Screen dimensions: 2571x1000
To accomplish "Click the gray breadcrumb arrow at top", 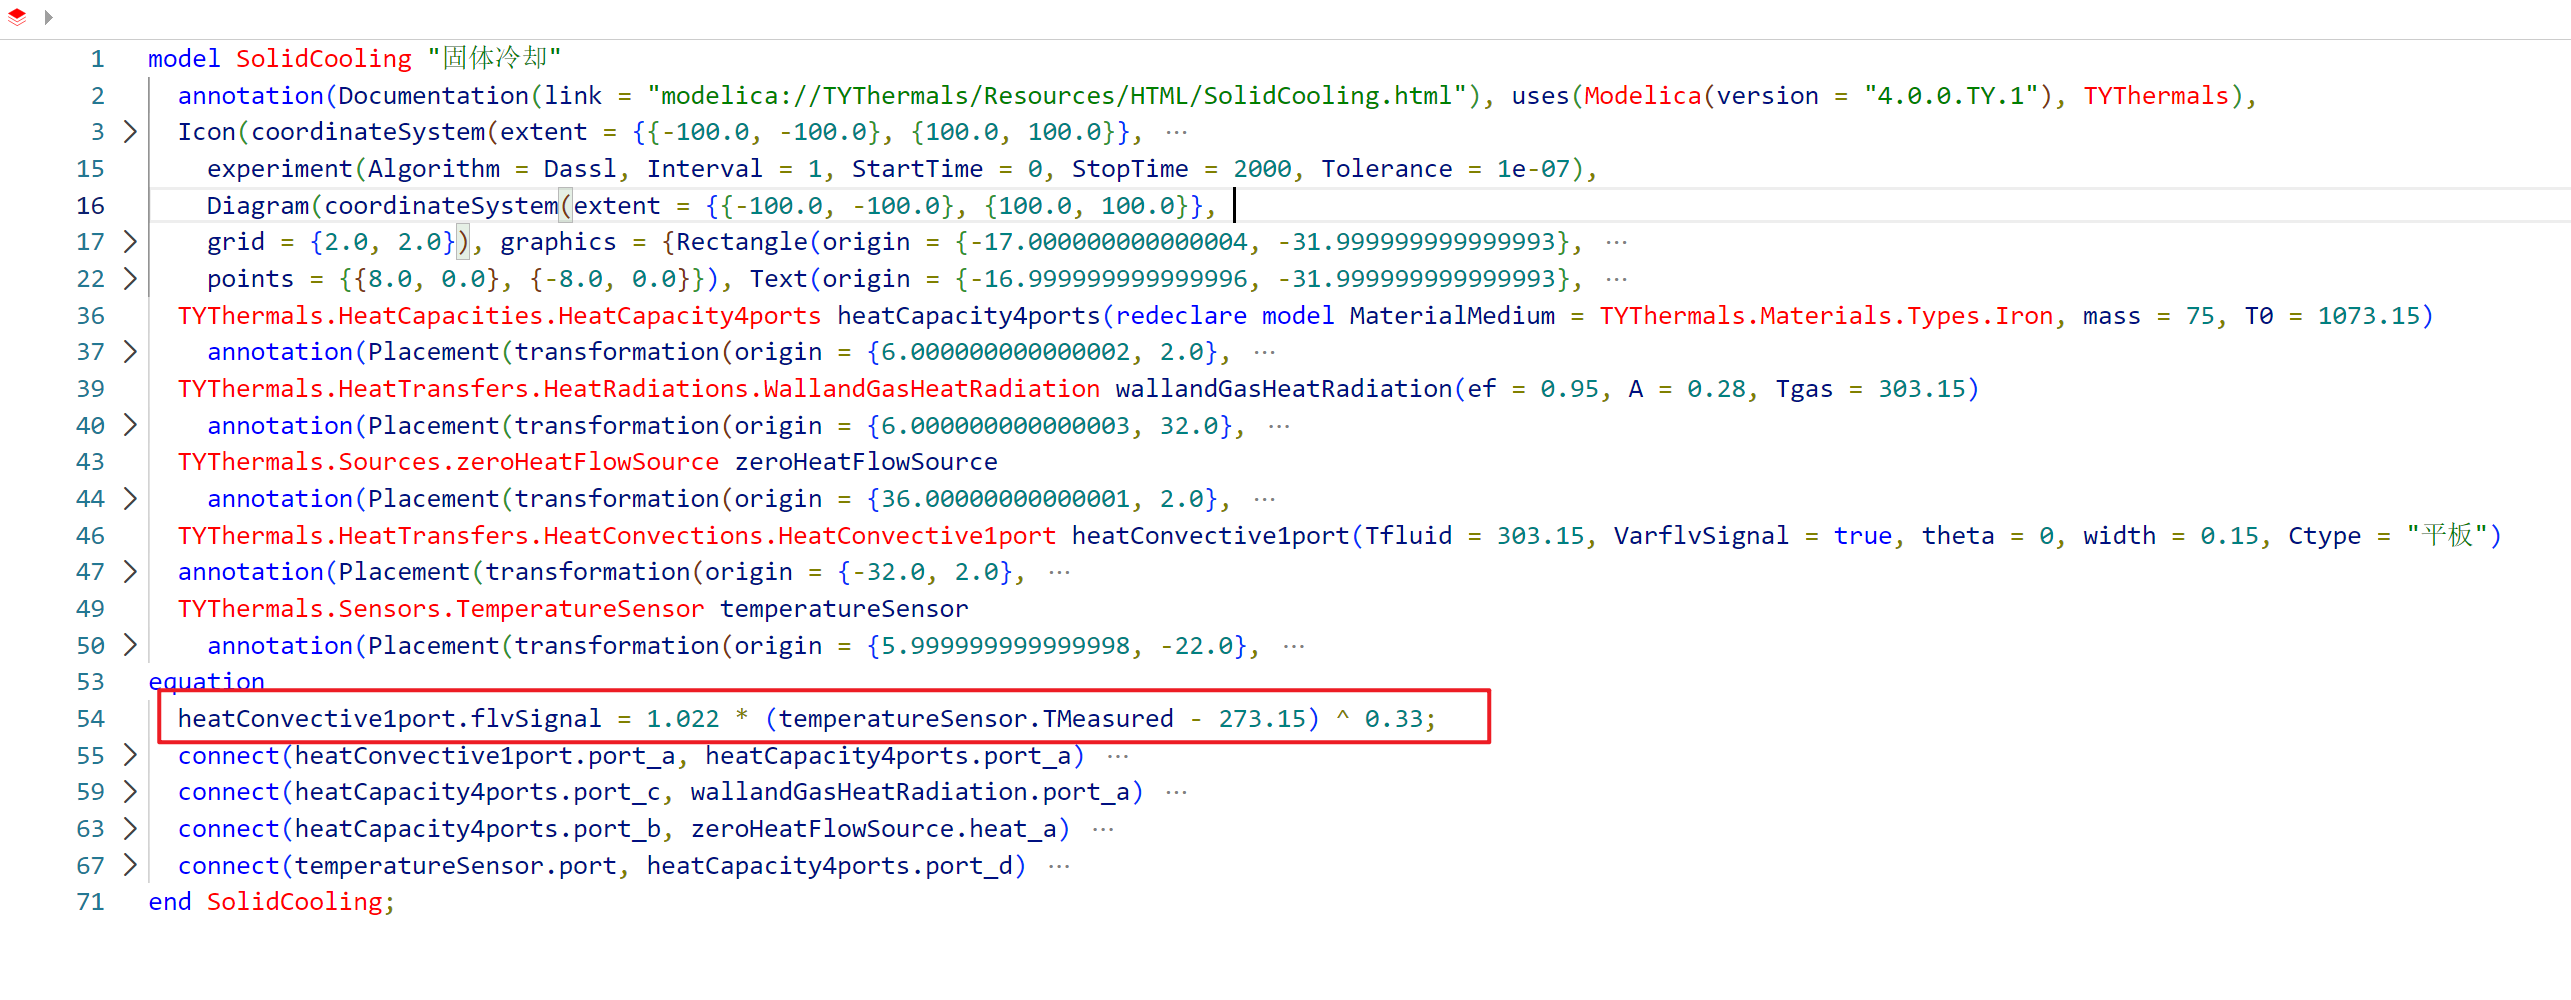I will 48,17.
